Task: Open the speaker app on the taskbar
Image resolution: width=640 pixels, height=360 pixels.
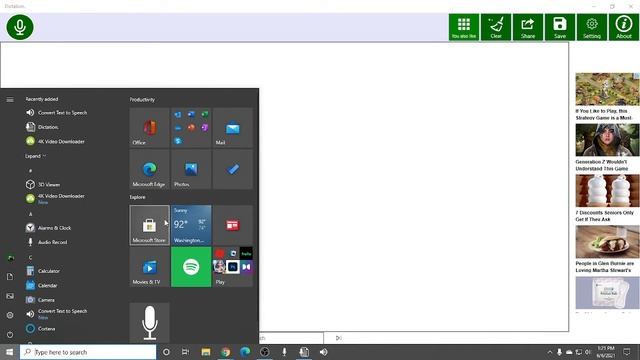Action: pyautogui.click(x=324, y=352)
